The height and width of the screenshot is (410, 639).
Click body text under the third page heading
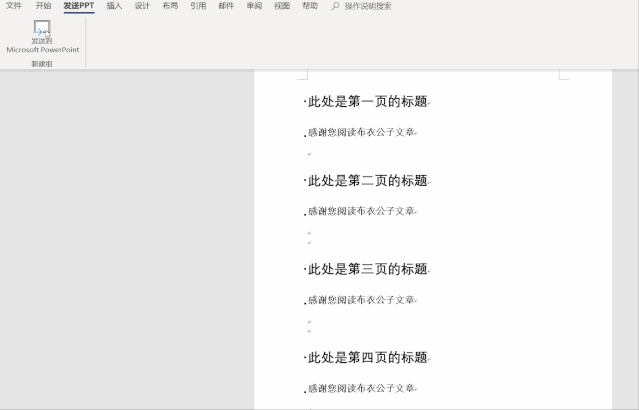[x=361, y=300]
